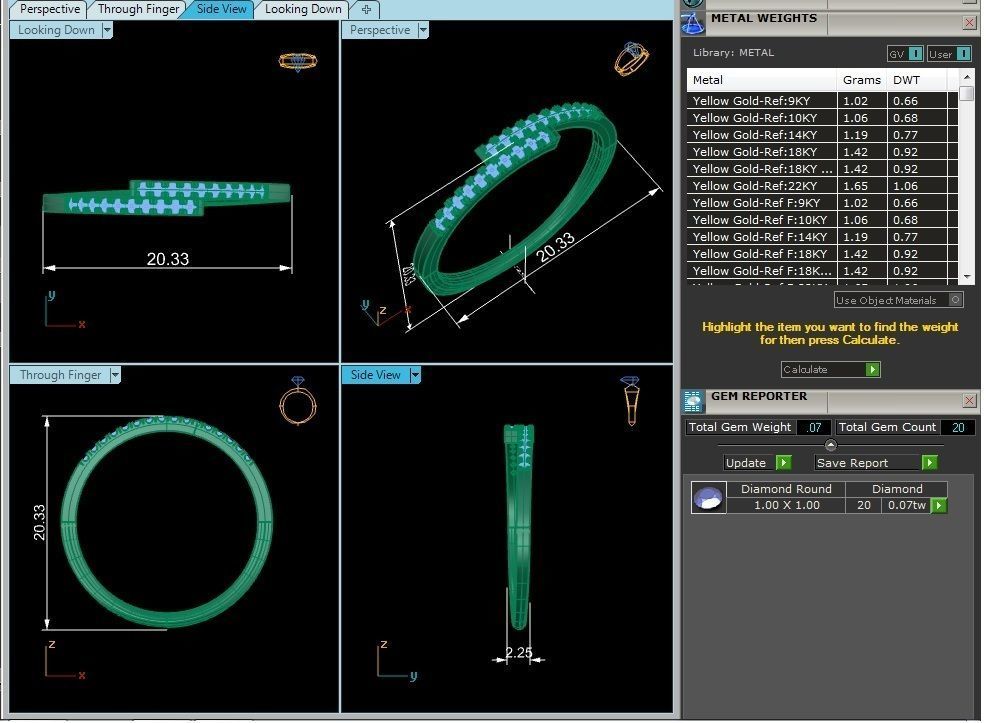987x723 pixels.
Task: Open the Looking Down viewport dropdown
Action: 106,30
